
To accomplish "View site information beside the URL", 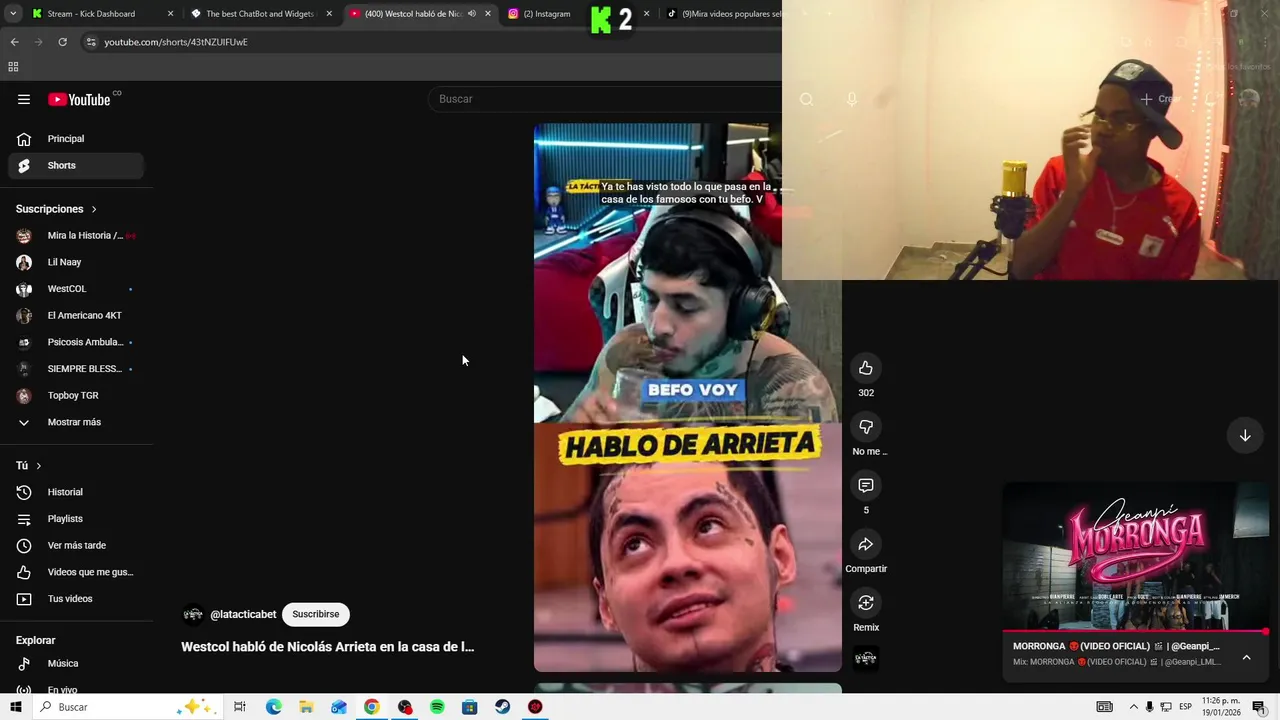I will pyautogui.click(x=91, y=42).
